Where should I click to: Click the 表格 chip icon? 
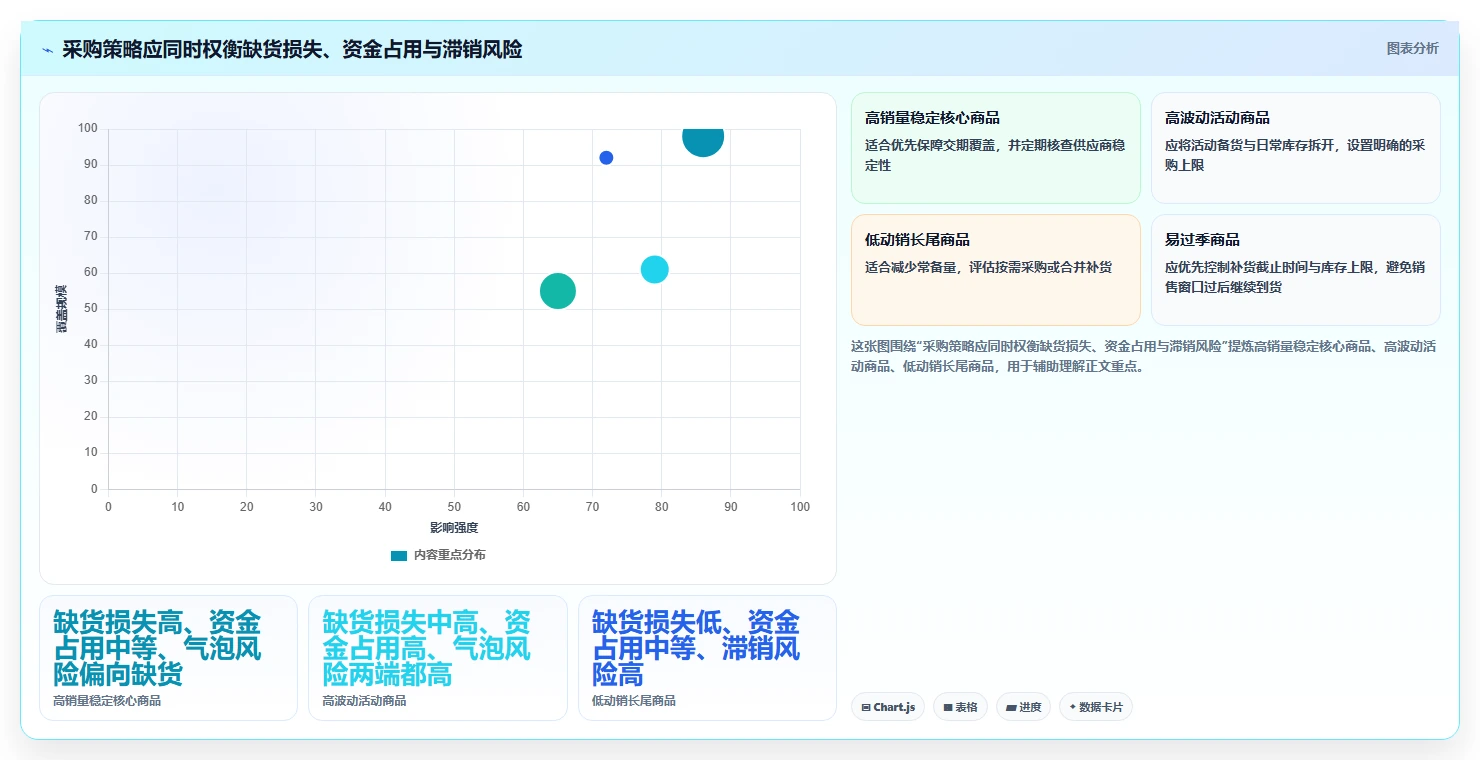(x=948, y=707)
